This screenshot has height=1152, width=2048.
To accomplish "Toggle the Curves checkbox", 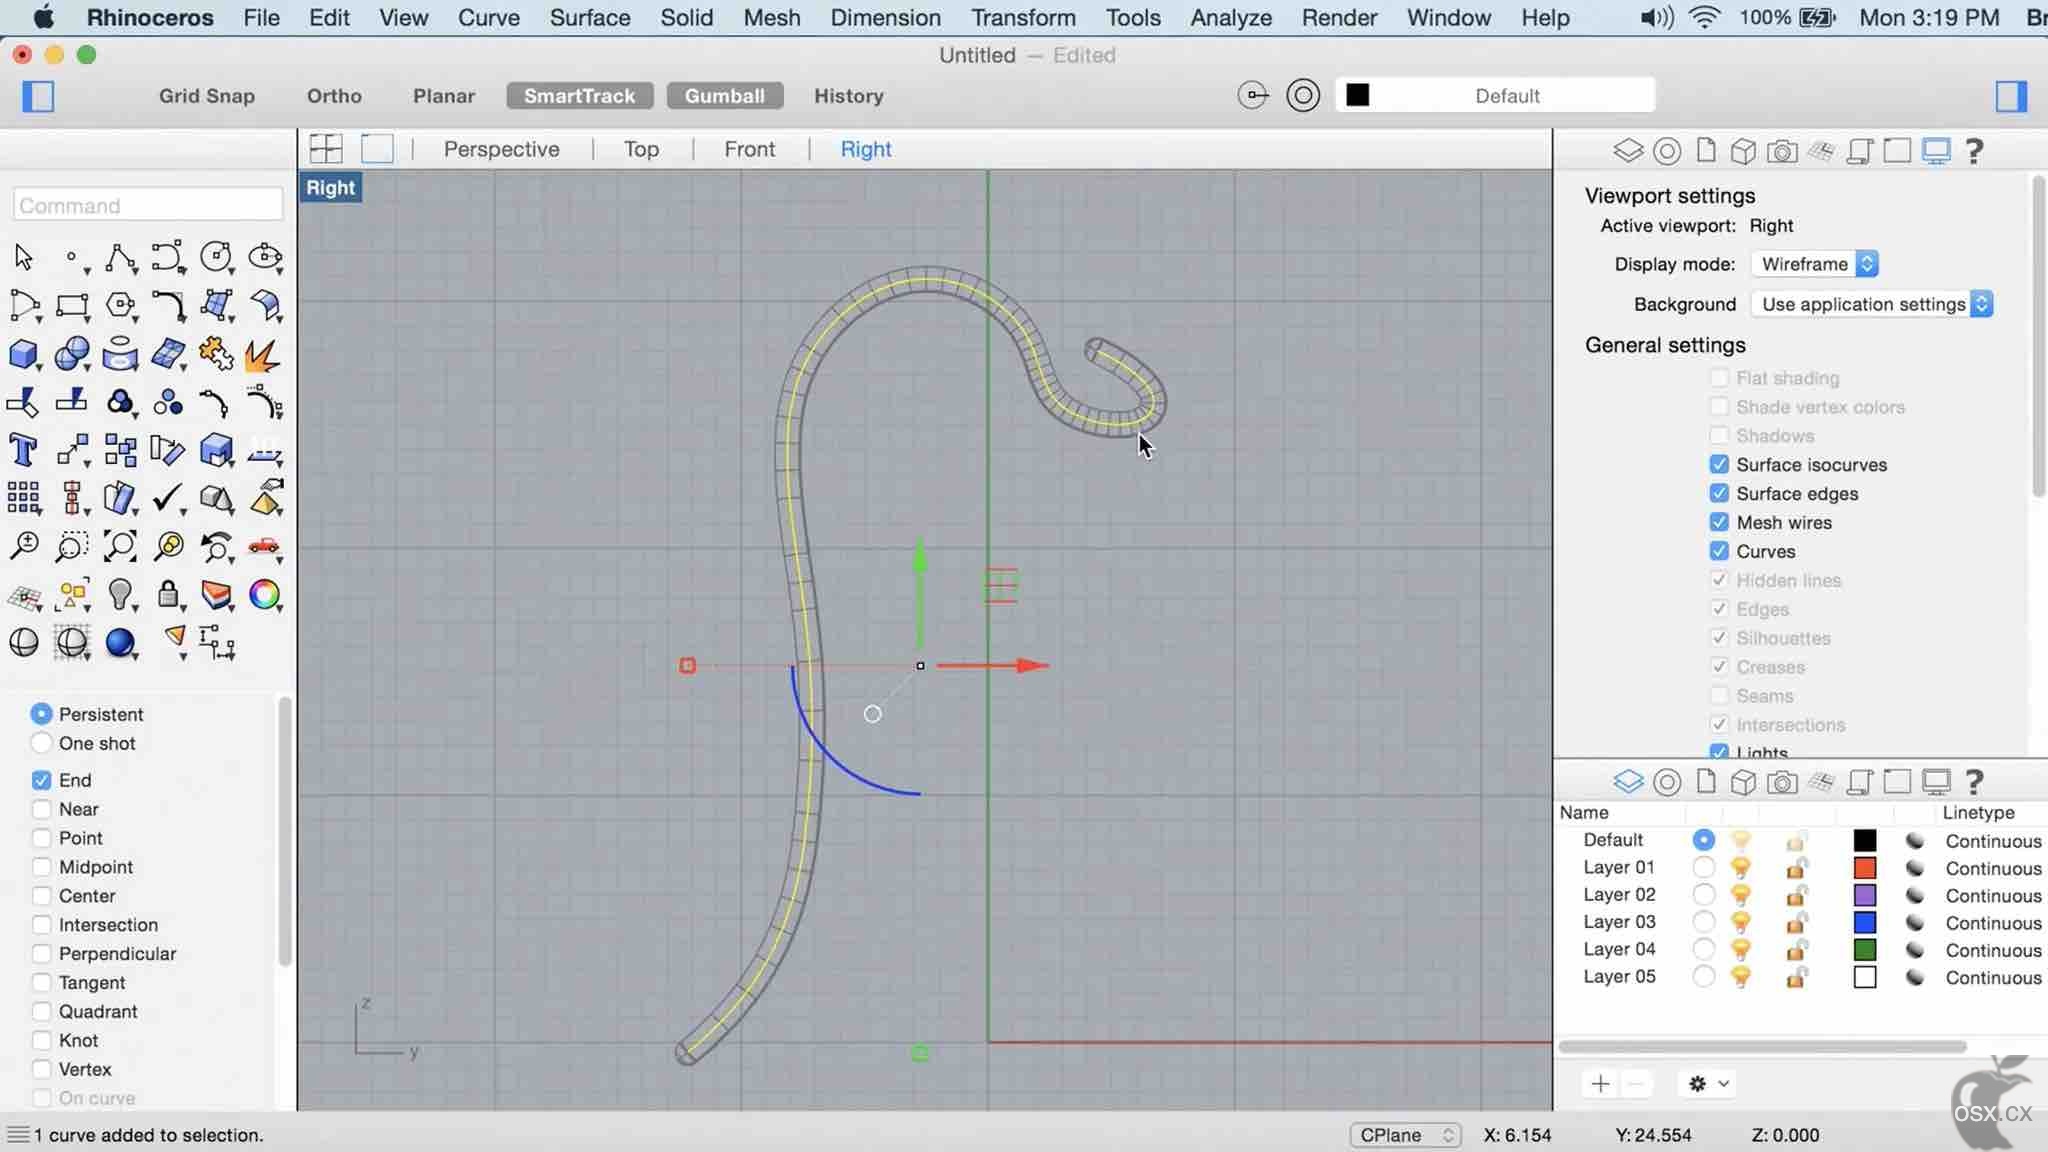I will [1719, 551].
